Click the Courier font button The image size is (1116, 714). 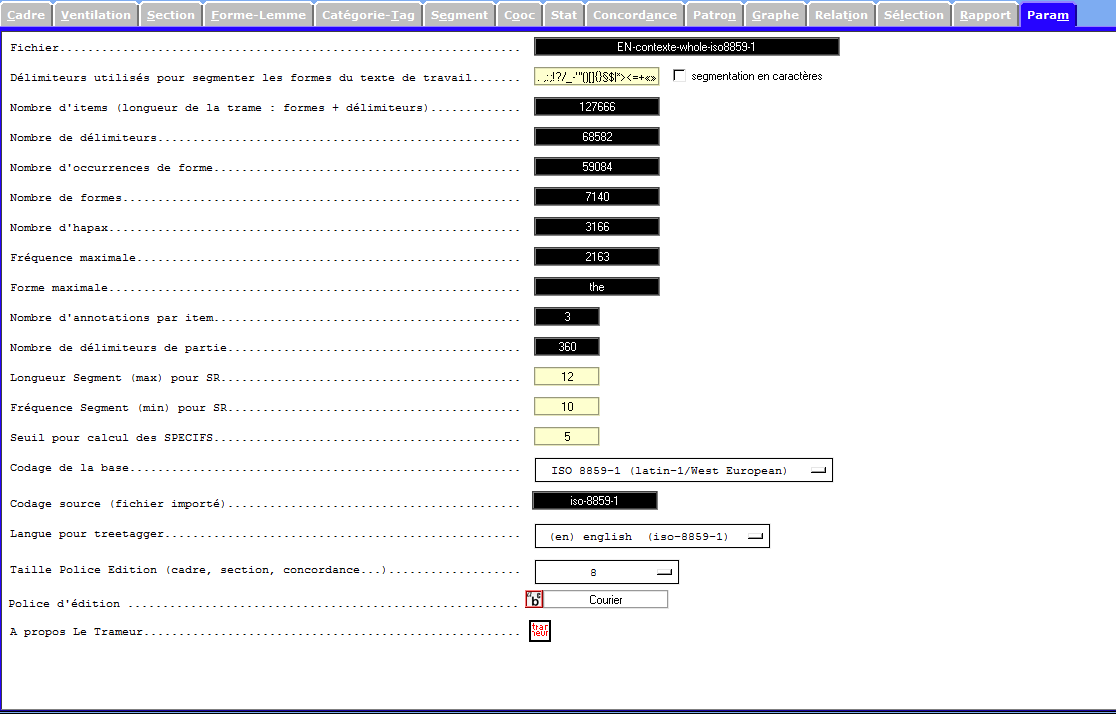click(x=606, y=600)
